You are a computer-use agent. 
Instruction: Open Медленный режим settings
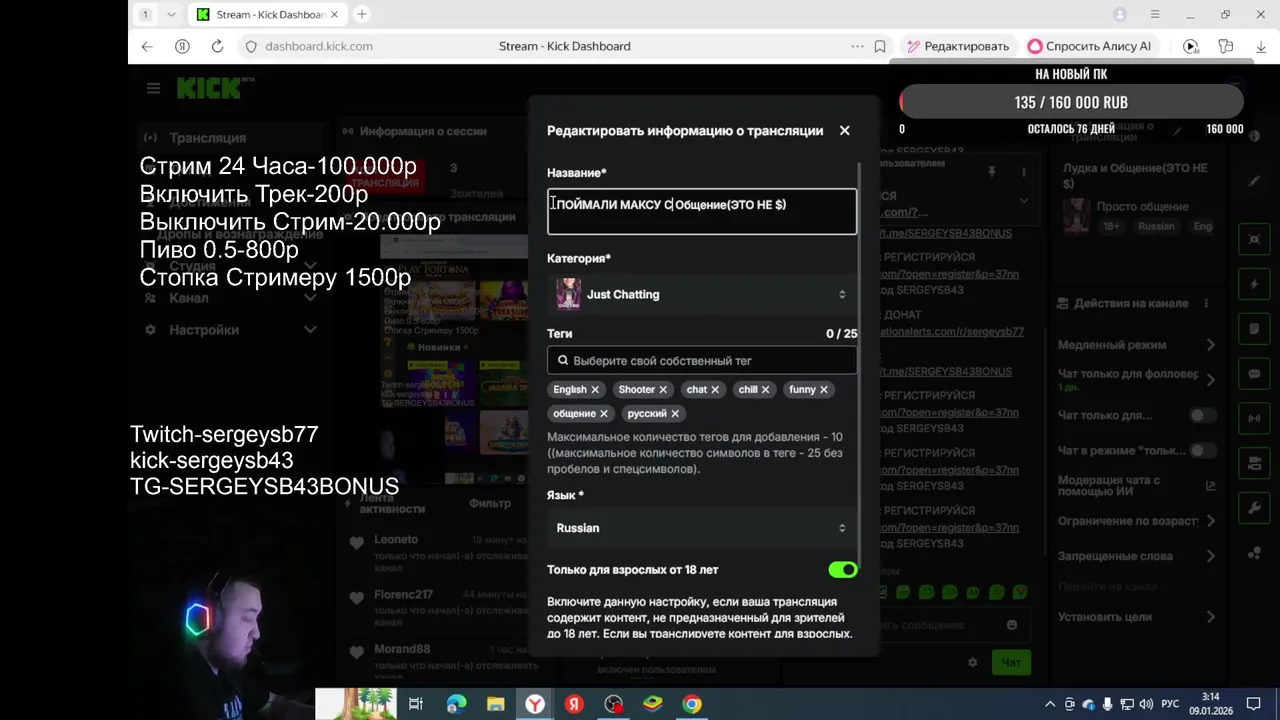1137,345
